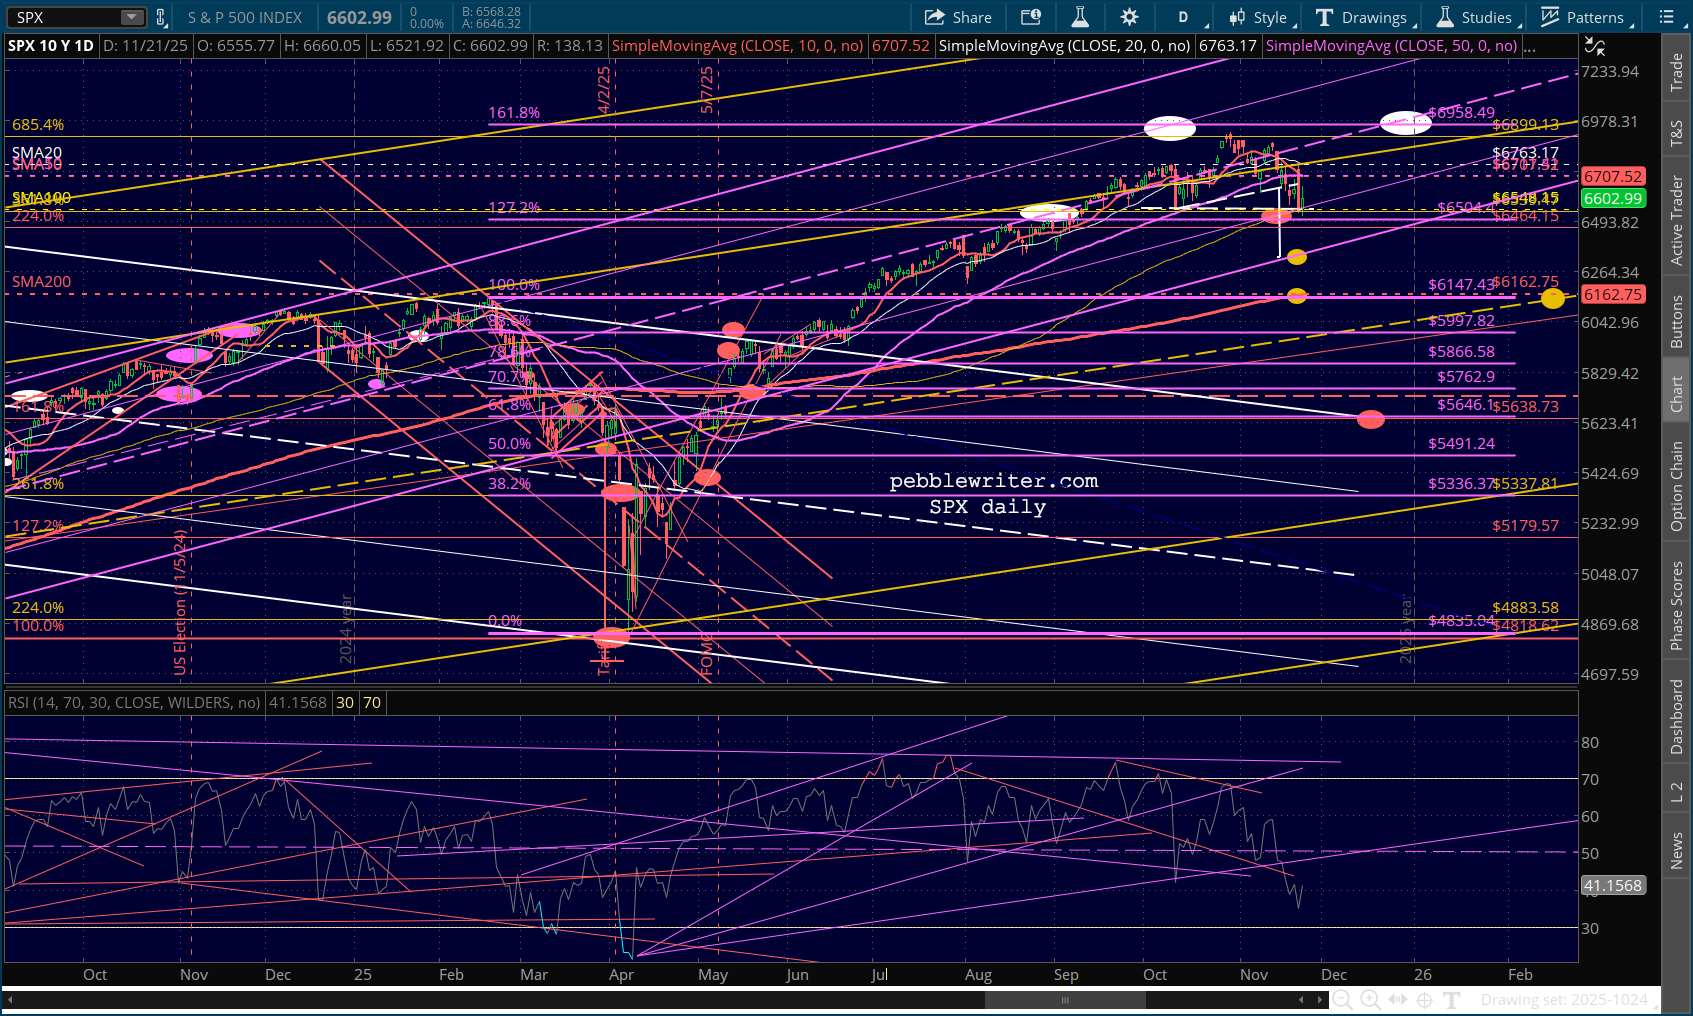Click the Share button
Image resolution: width=1693 pixels, height=1016 pixels.
click(x=958, y=17)
